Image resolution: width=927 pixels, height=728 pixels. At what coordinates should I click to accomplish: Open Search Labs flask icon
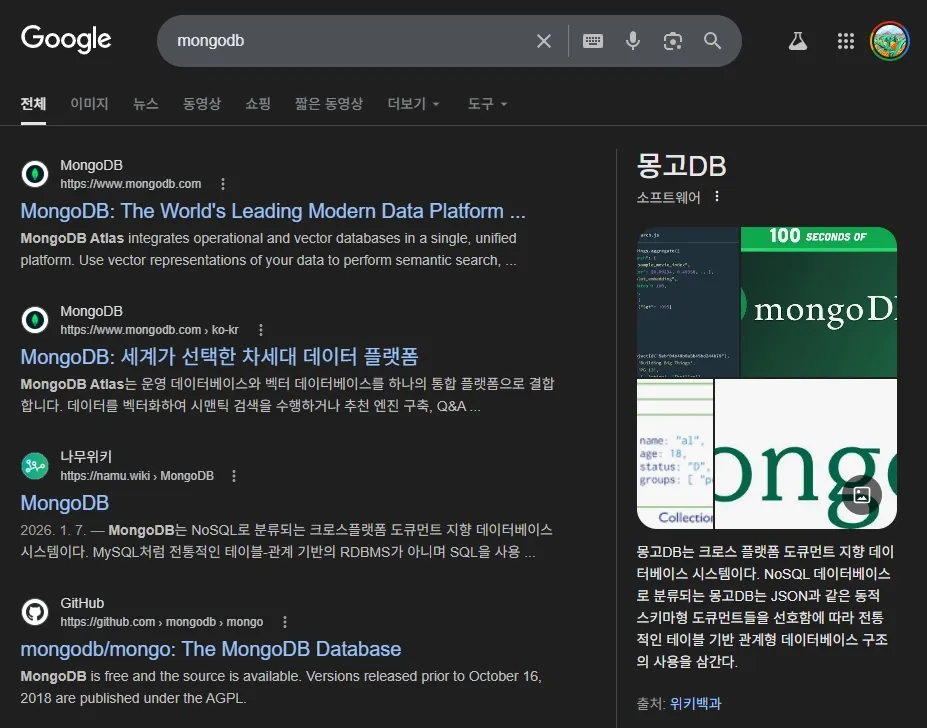click(x=798, y=41)
